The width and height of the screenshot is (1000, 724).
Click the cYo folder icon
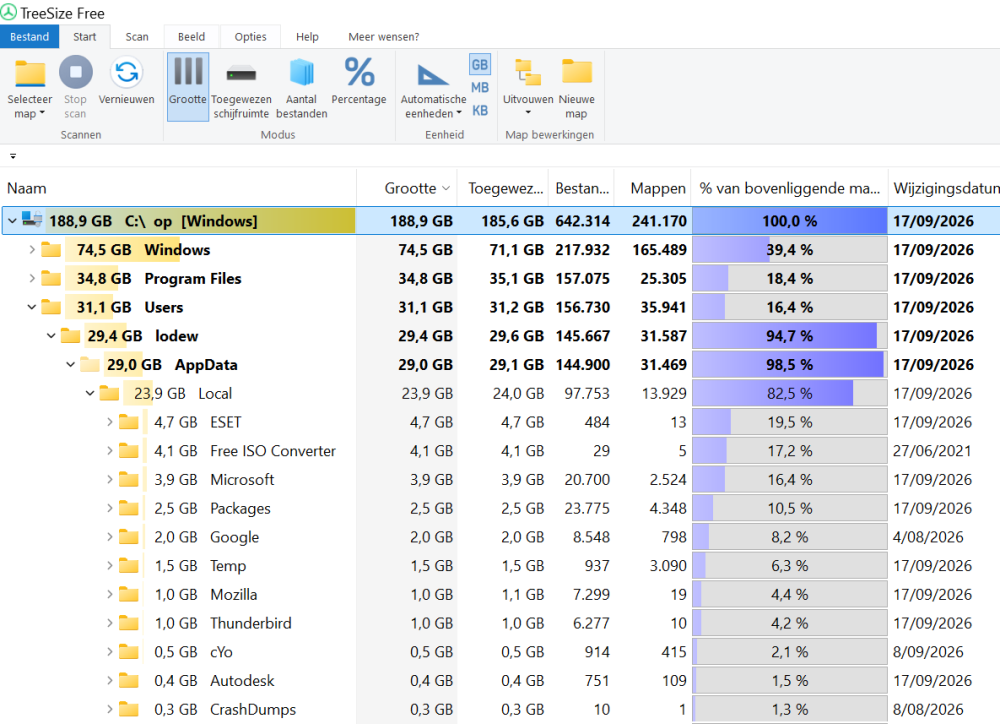129,651
